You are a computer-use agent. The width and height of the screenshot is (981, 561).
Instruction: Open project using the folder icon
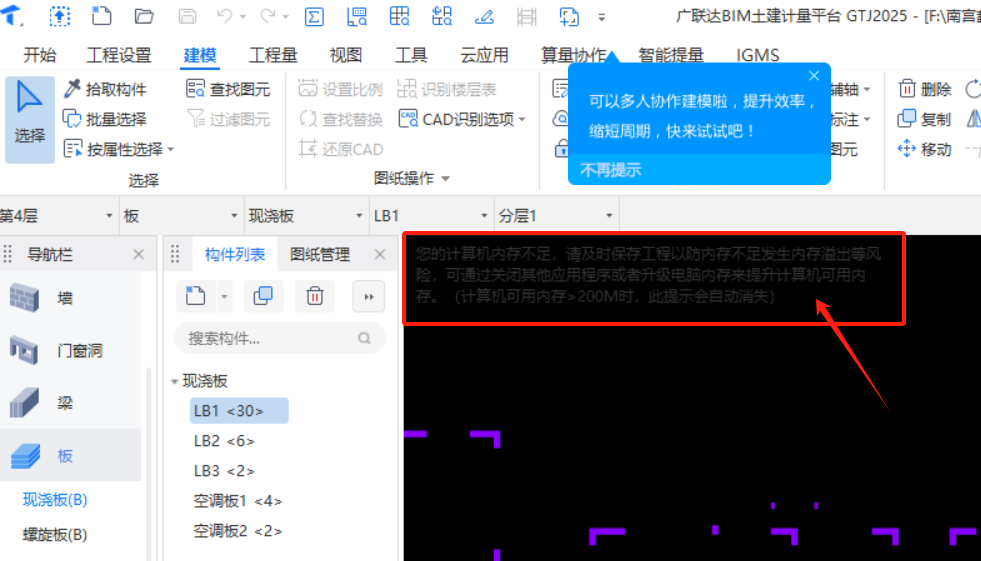[144, 16]
